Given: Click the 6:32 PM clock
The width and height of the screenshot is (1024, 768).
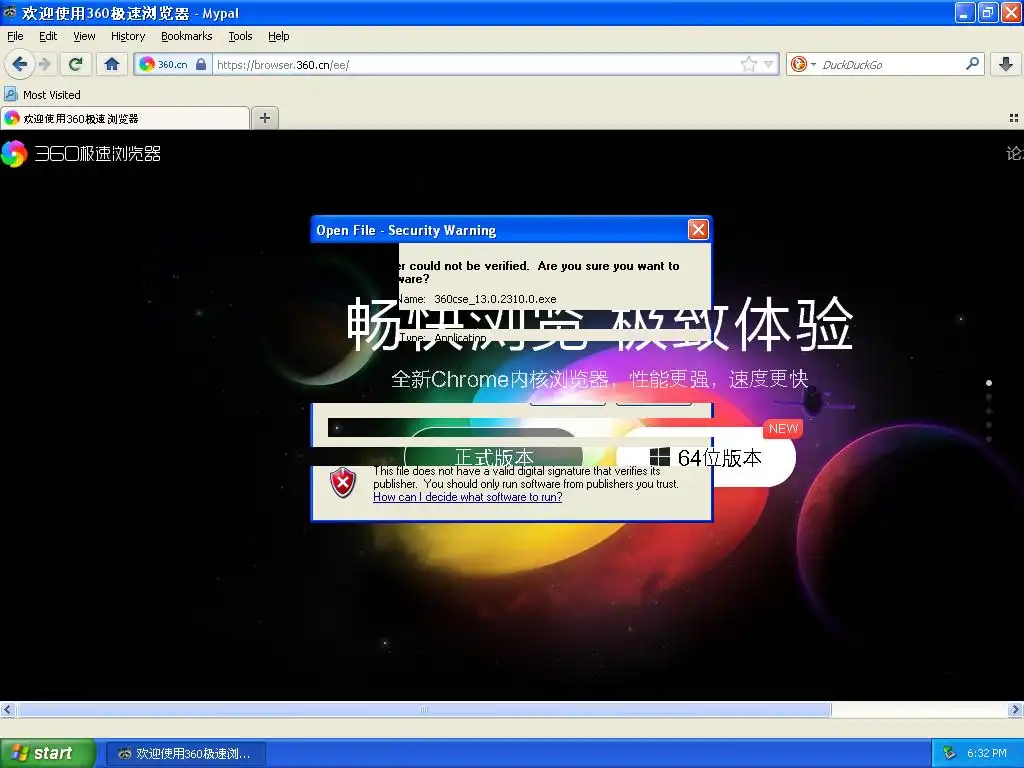Looking at the screenshot, I should (x=986, y=753).
